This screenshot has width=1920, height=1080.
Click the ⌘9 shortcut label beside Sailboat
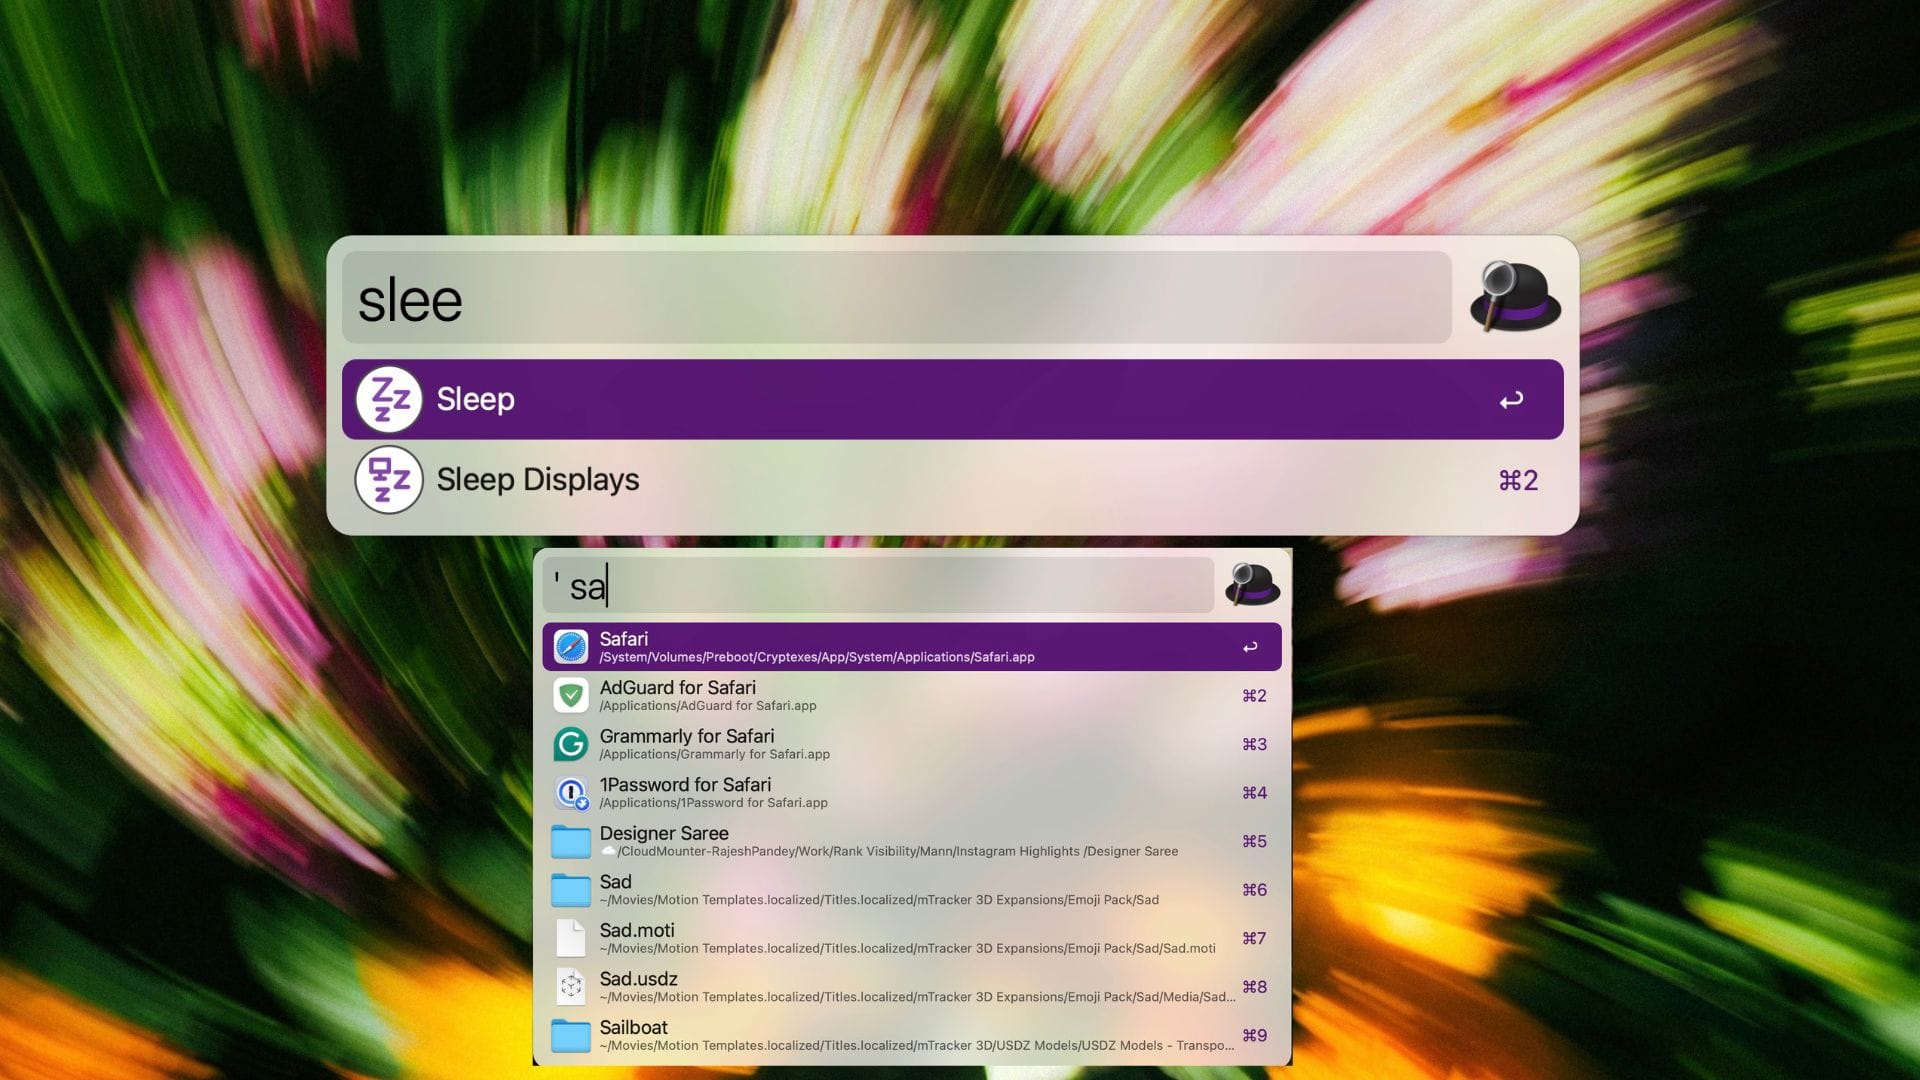click(1254, 1035)
